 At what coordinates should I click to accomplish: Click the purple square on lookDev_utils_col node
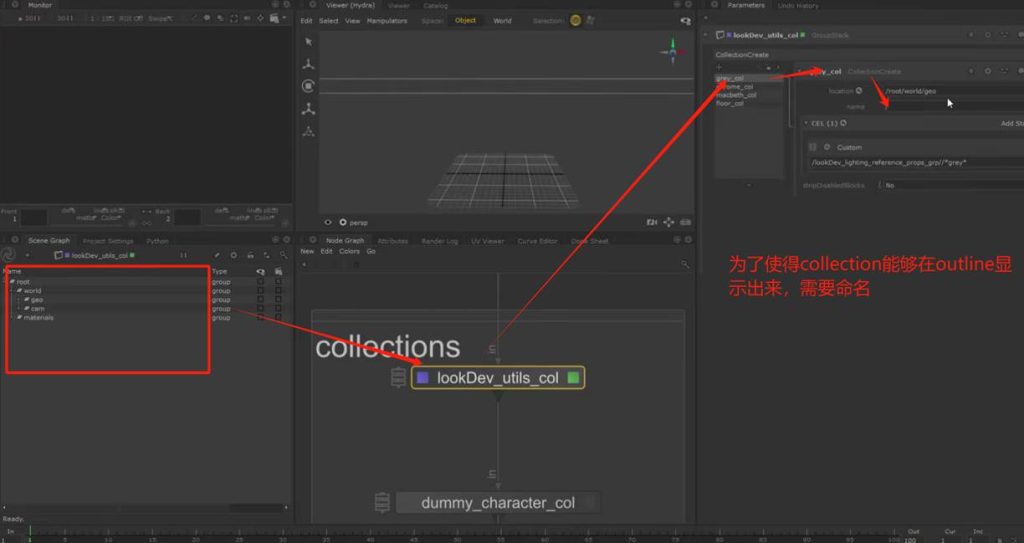423,378
